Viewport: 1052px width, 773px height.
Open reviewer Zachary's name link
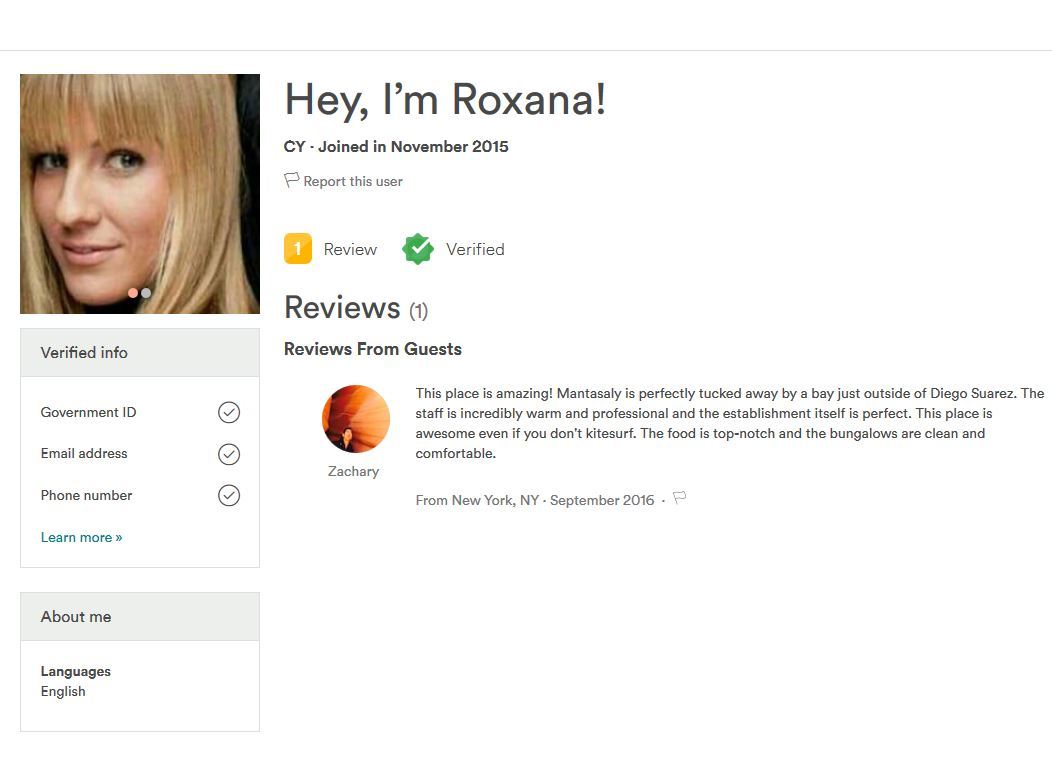click(354, 471)
